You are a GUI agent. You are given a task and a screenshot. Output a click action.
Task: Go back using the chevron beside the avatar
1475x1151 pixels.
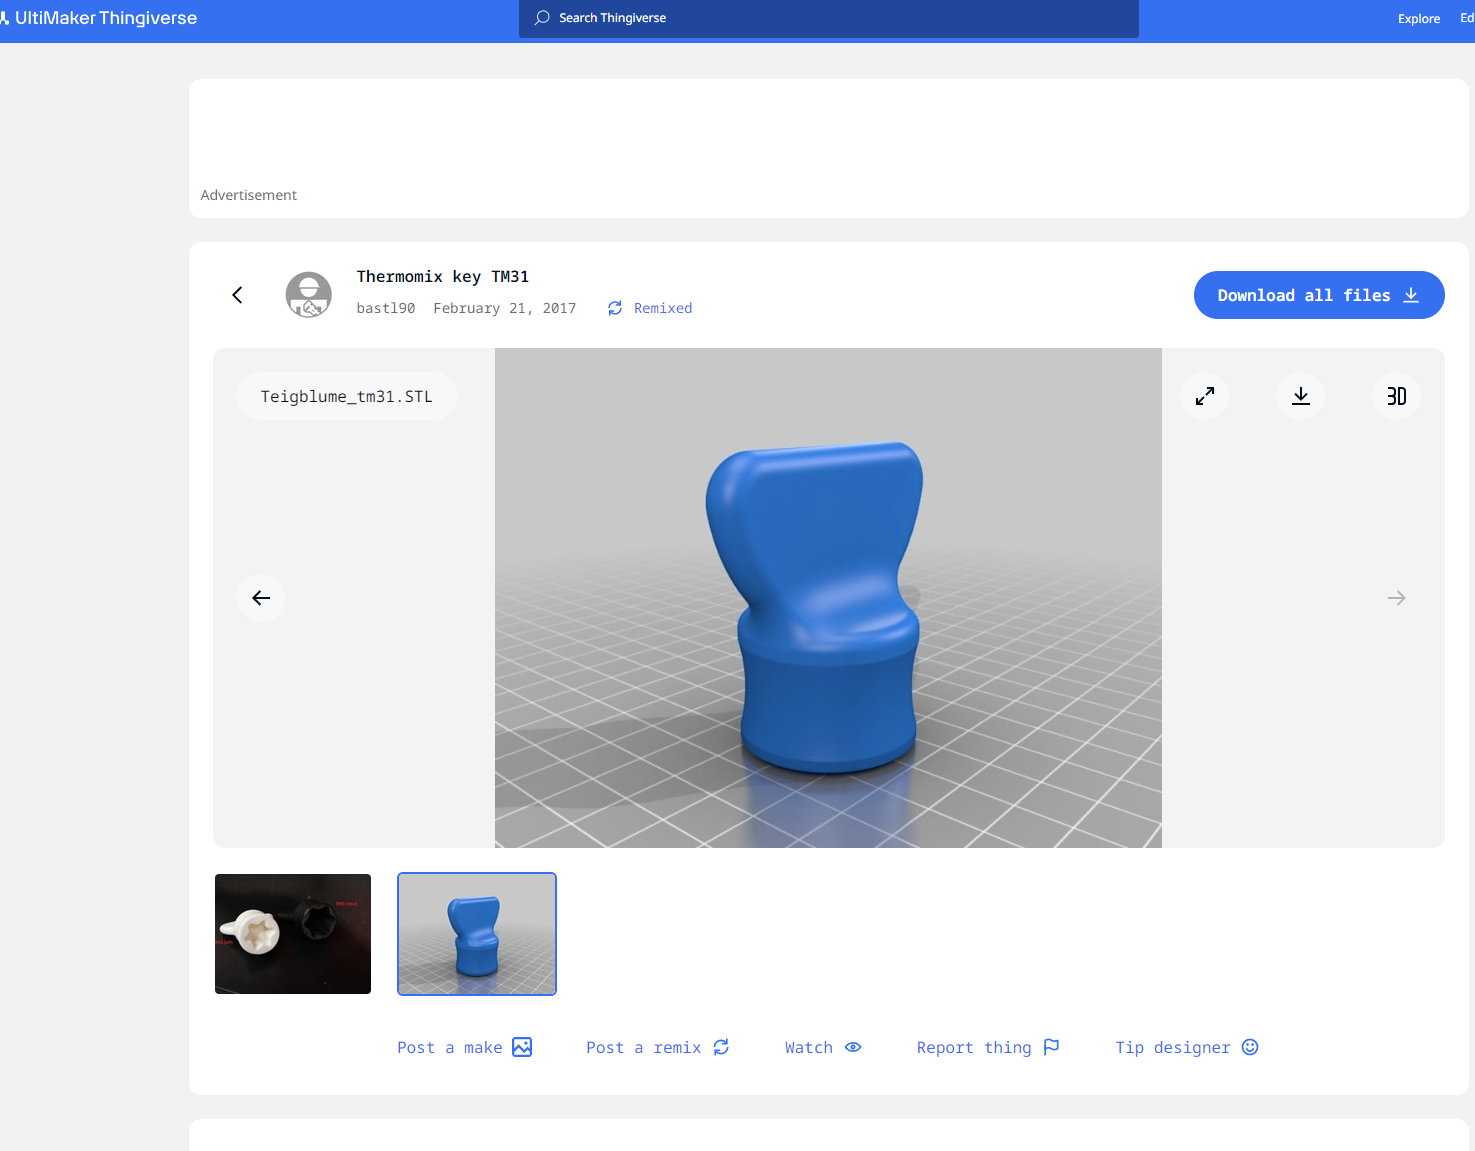point(237,295)
